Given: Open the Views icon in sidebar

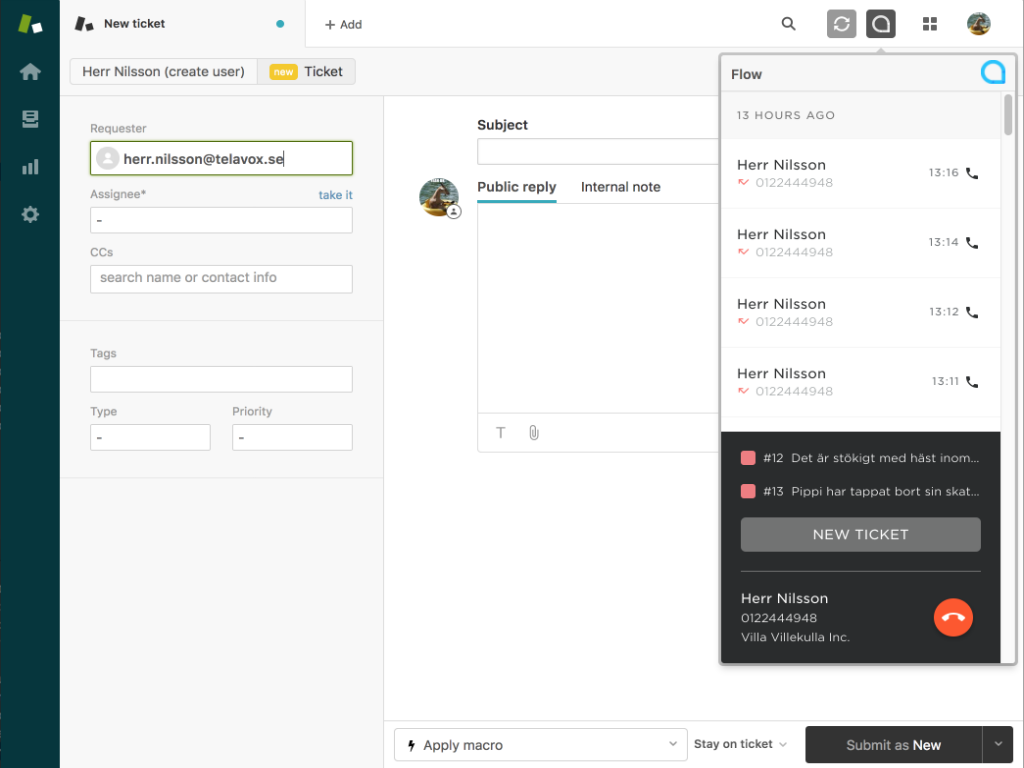Looking at the screenshot, I should (30, 119).
